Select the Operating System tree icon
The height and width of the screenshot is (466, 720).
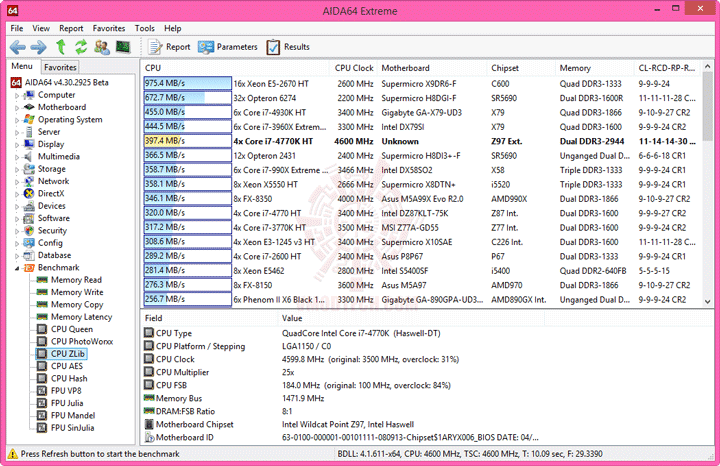click(29, 119)
